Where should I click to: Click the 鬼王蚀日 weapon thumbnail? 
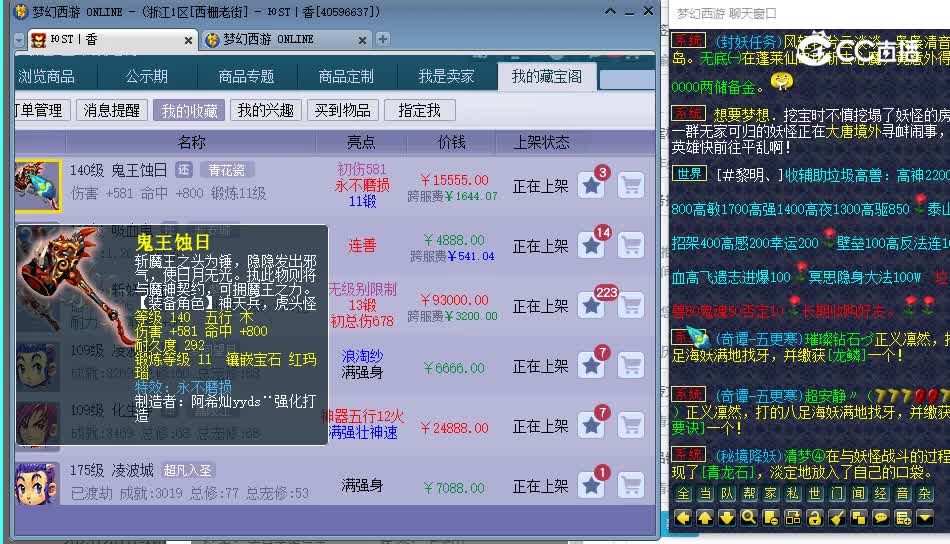38,186
